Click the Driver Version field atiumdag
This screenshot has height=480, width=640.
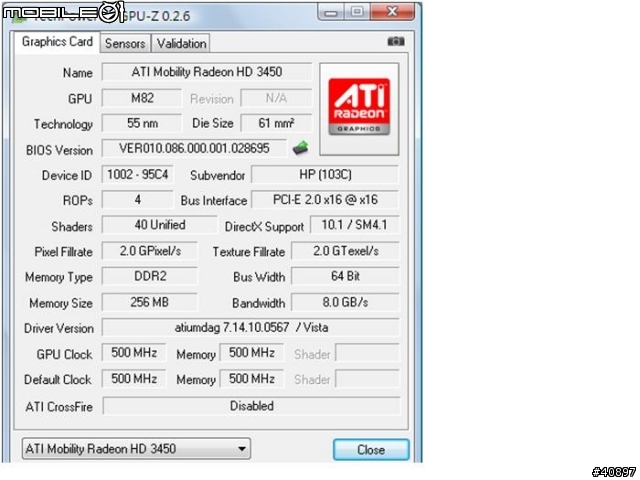tap(251, 327)
